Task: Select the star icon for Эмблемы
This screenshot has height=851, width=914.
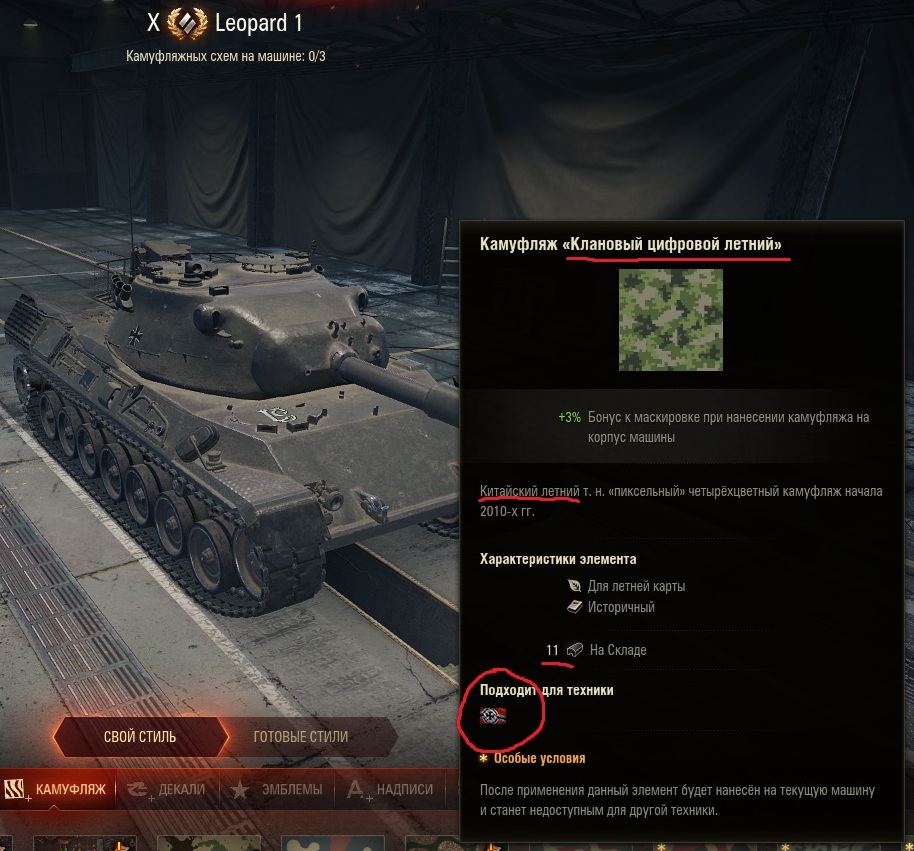Action: [x=240, y=790]
